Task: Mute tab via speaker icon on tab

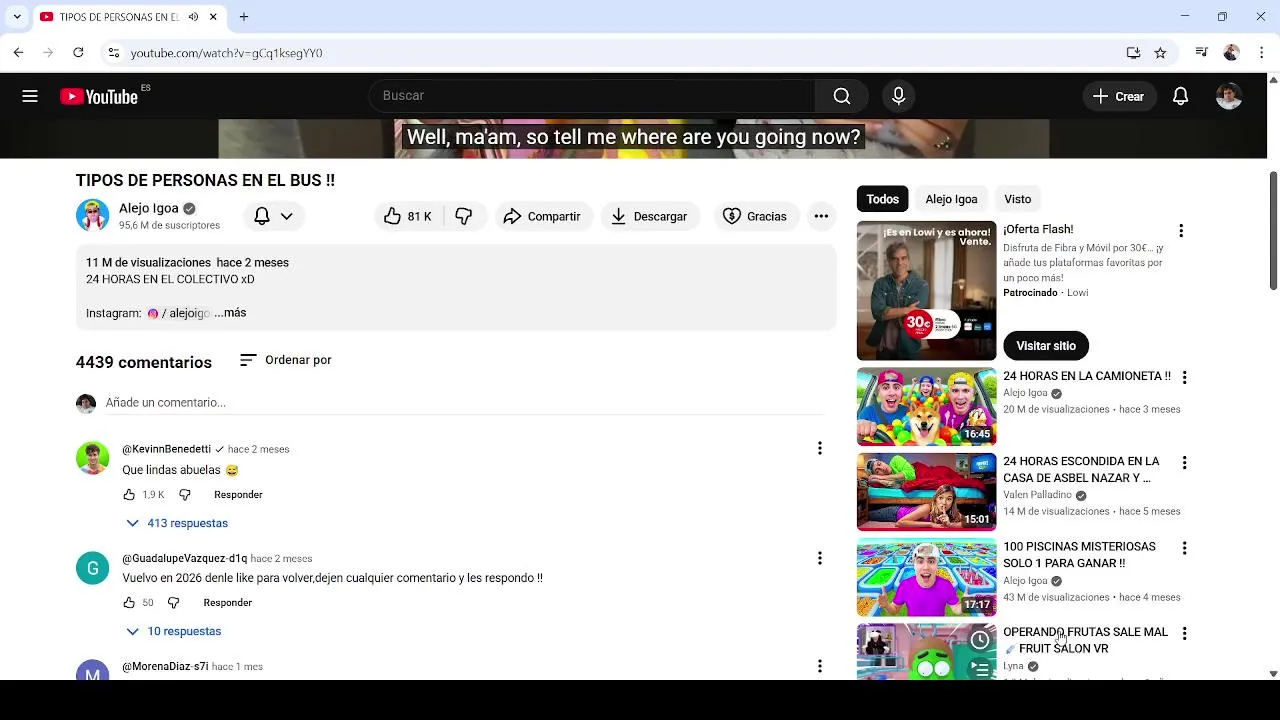Action: (193, 17)
